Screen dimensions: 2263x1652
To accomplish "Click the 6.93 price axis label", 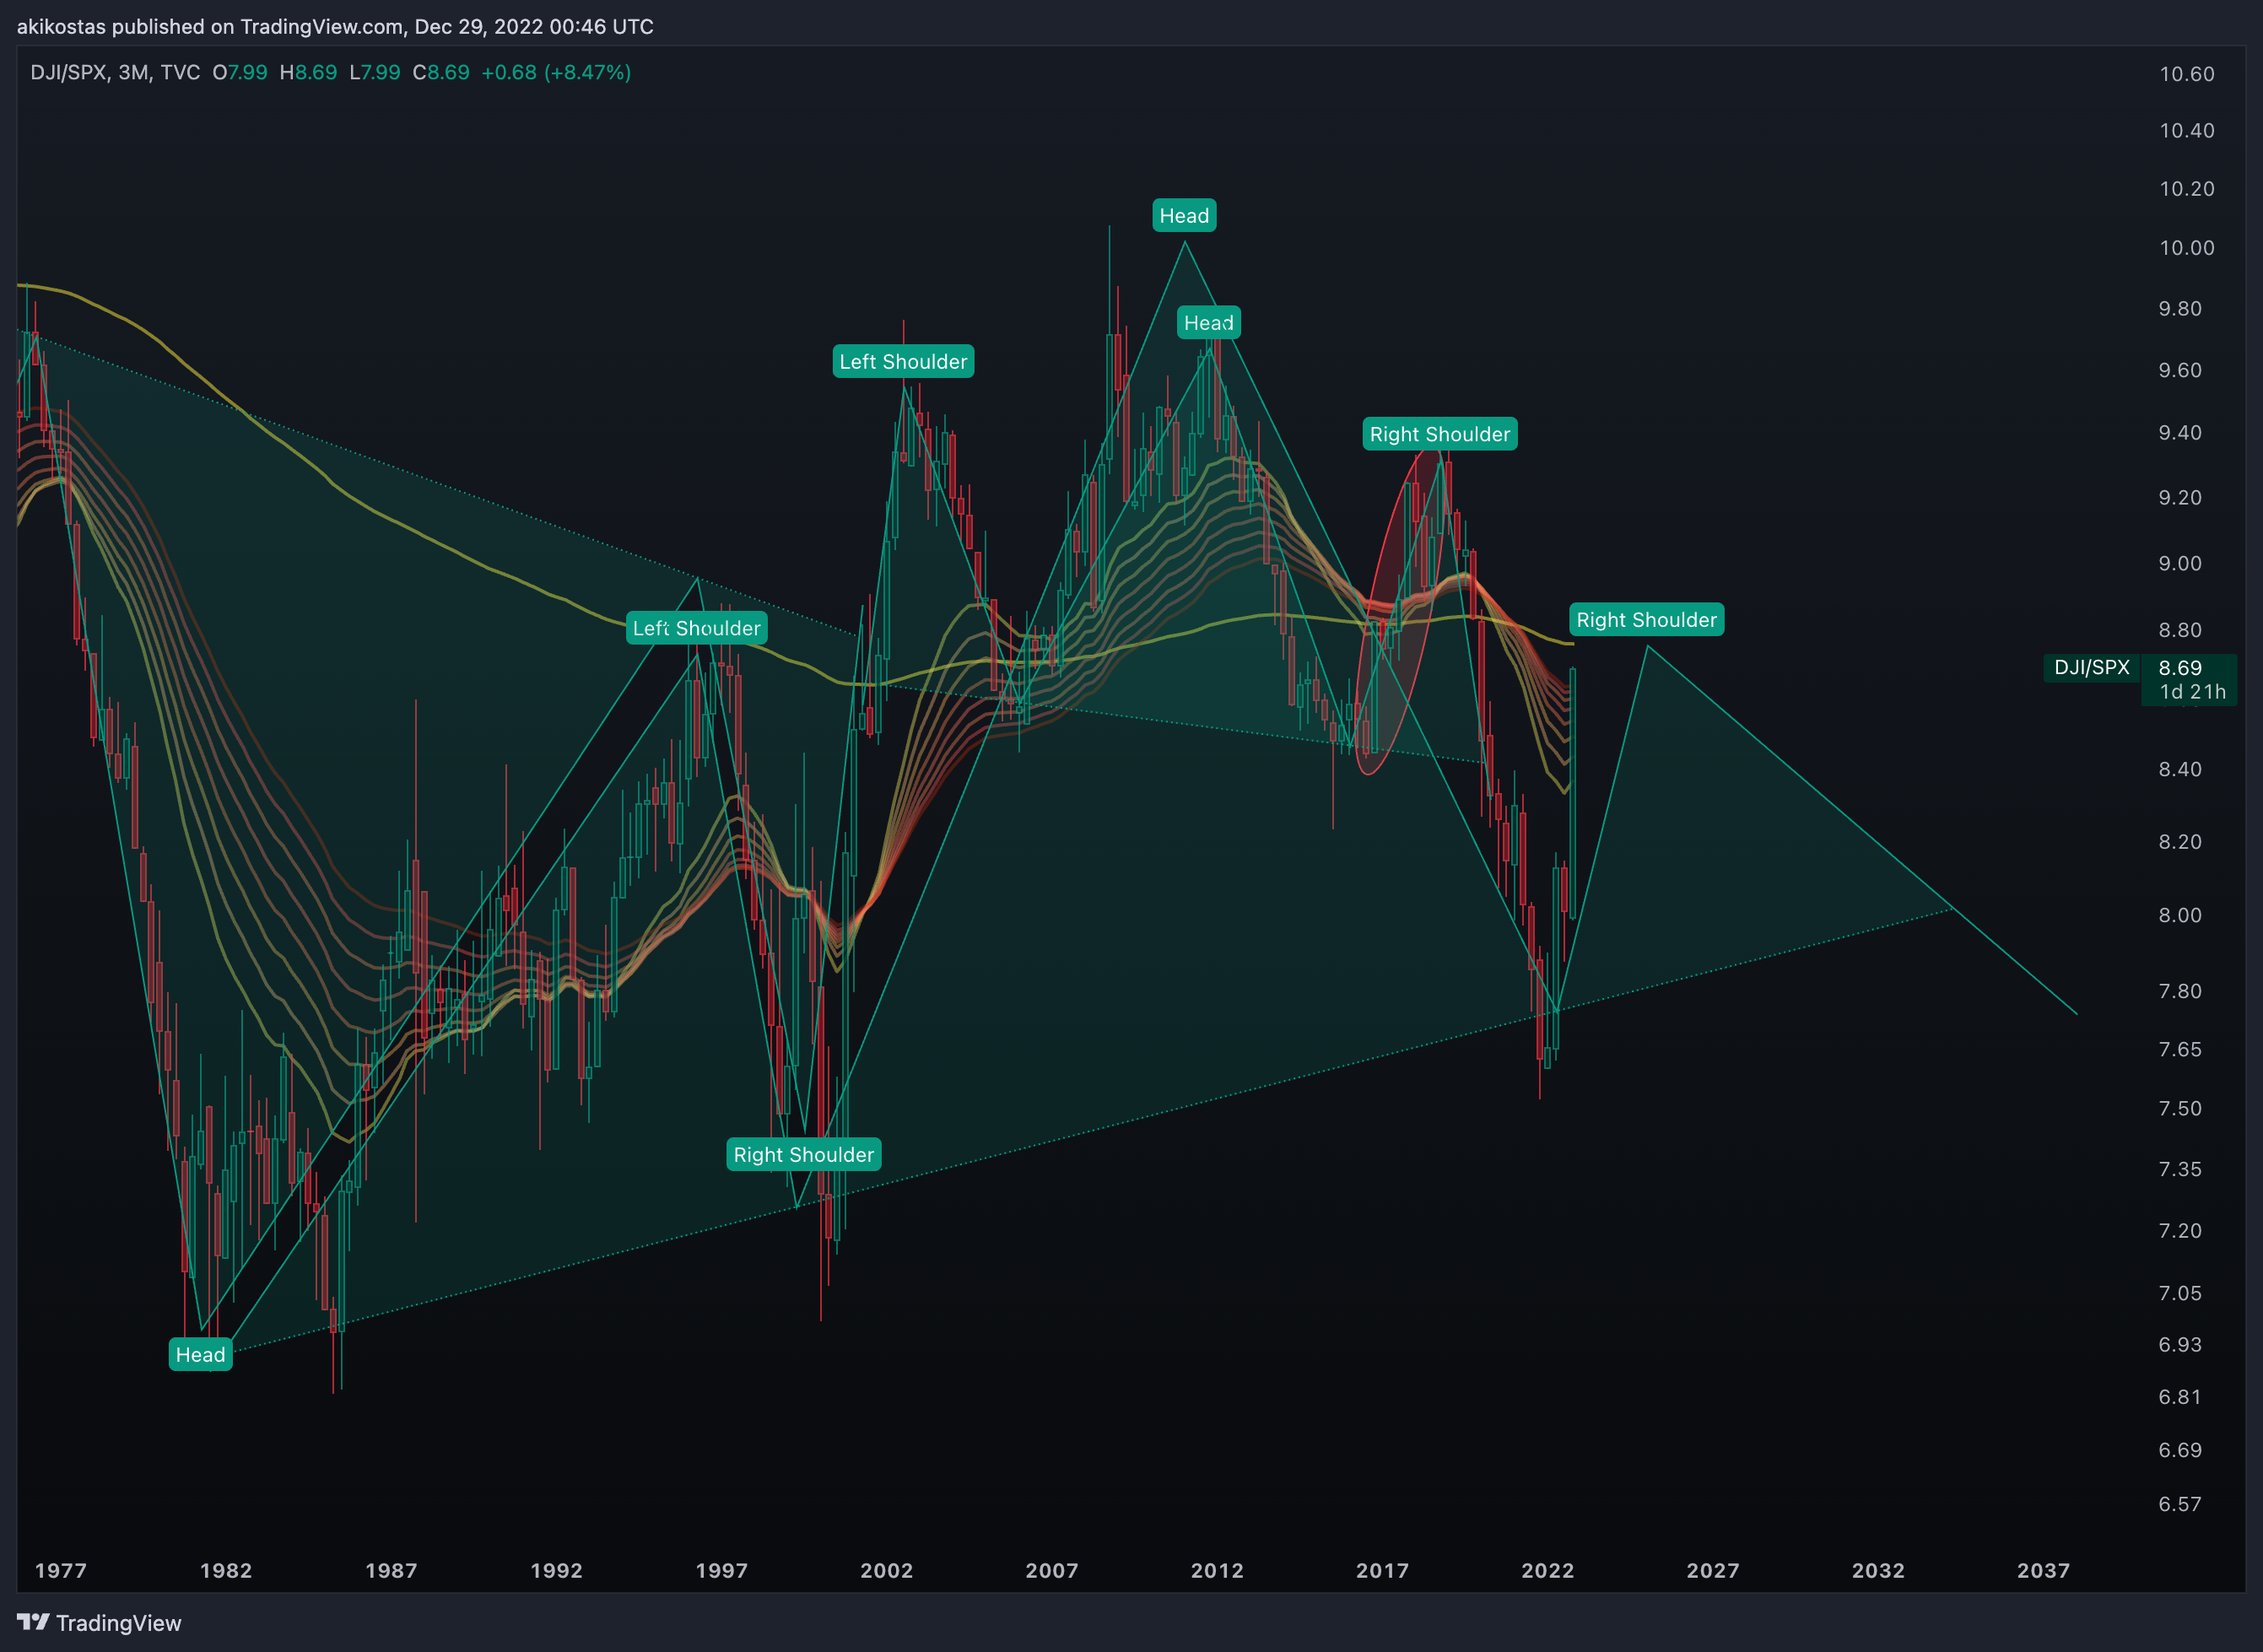I will (x=2180, y=1345).
